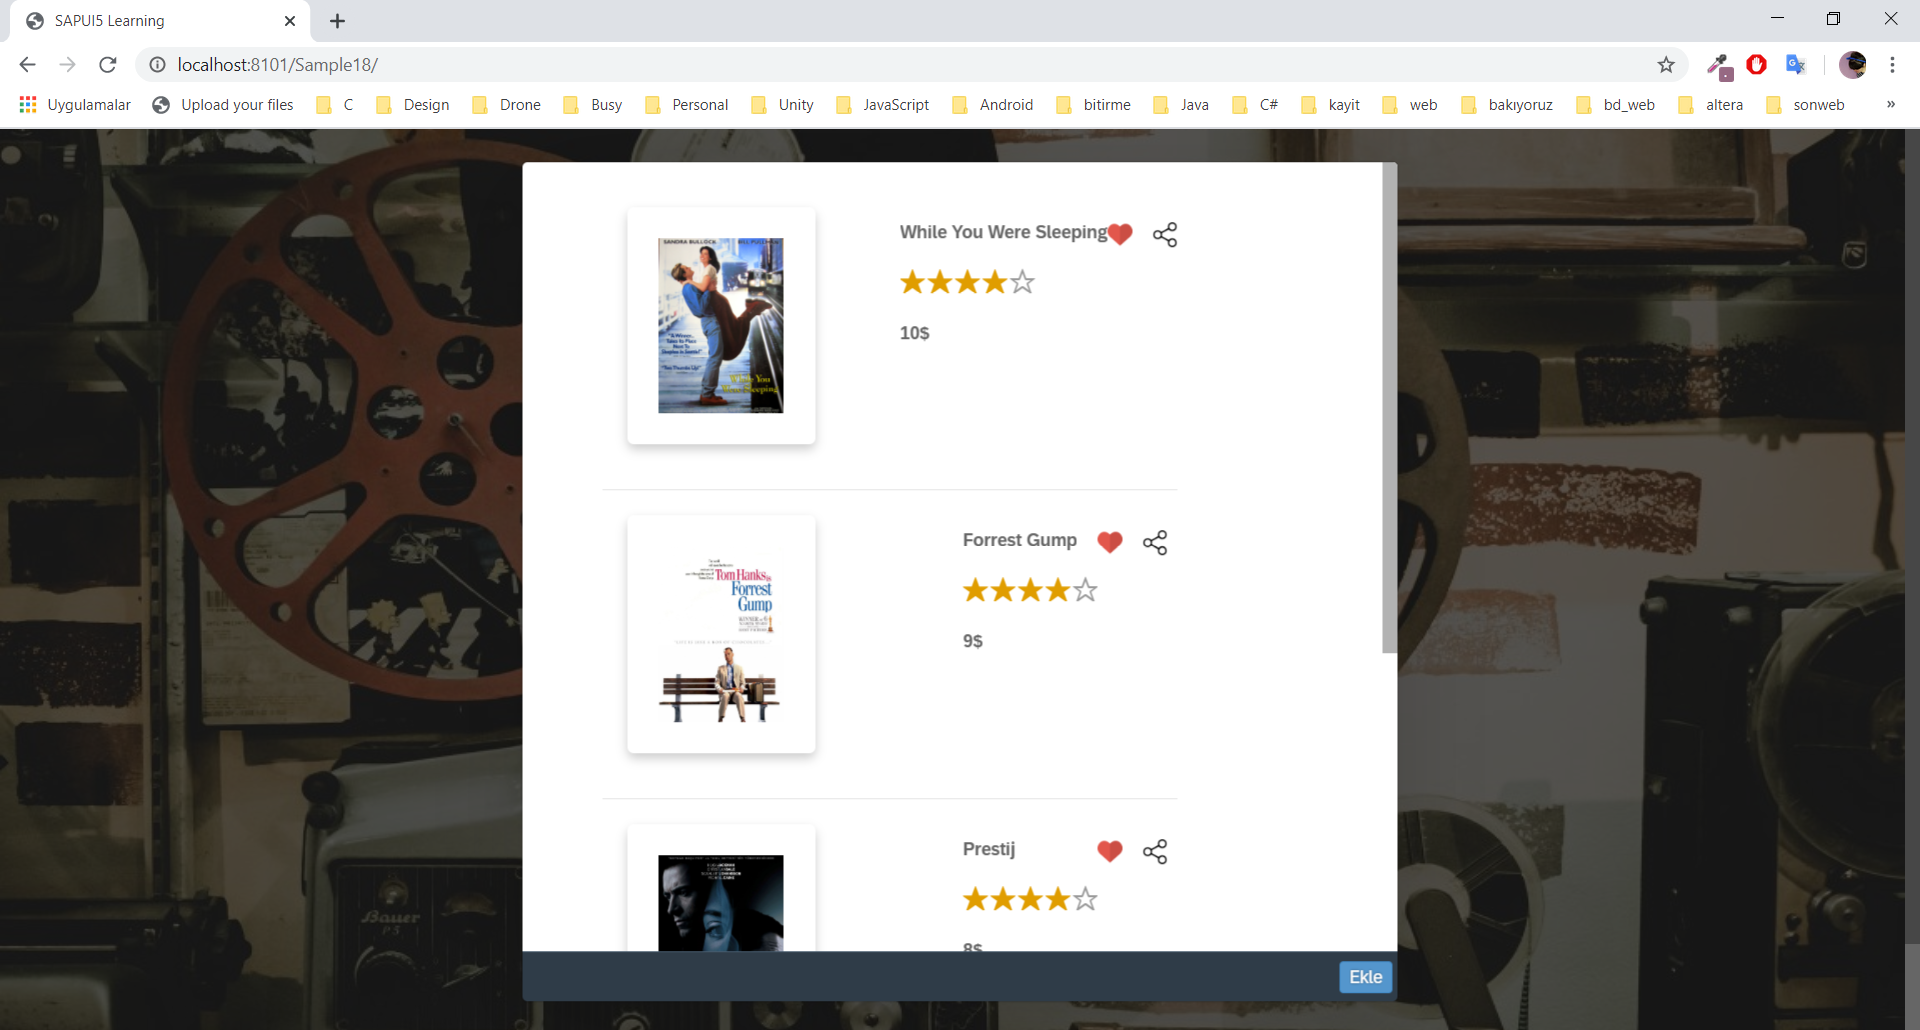
Task: Click the Forrest Gump title
Action: pyautogui.click(x=1019, y=540)
